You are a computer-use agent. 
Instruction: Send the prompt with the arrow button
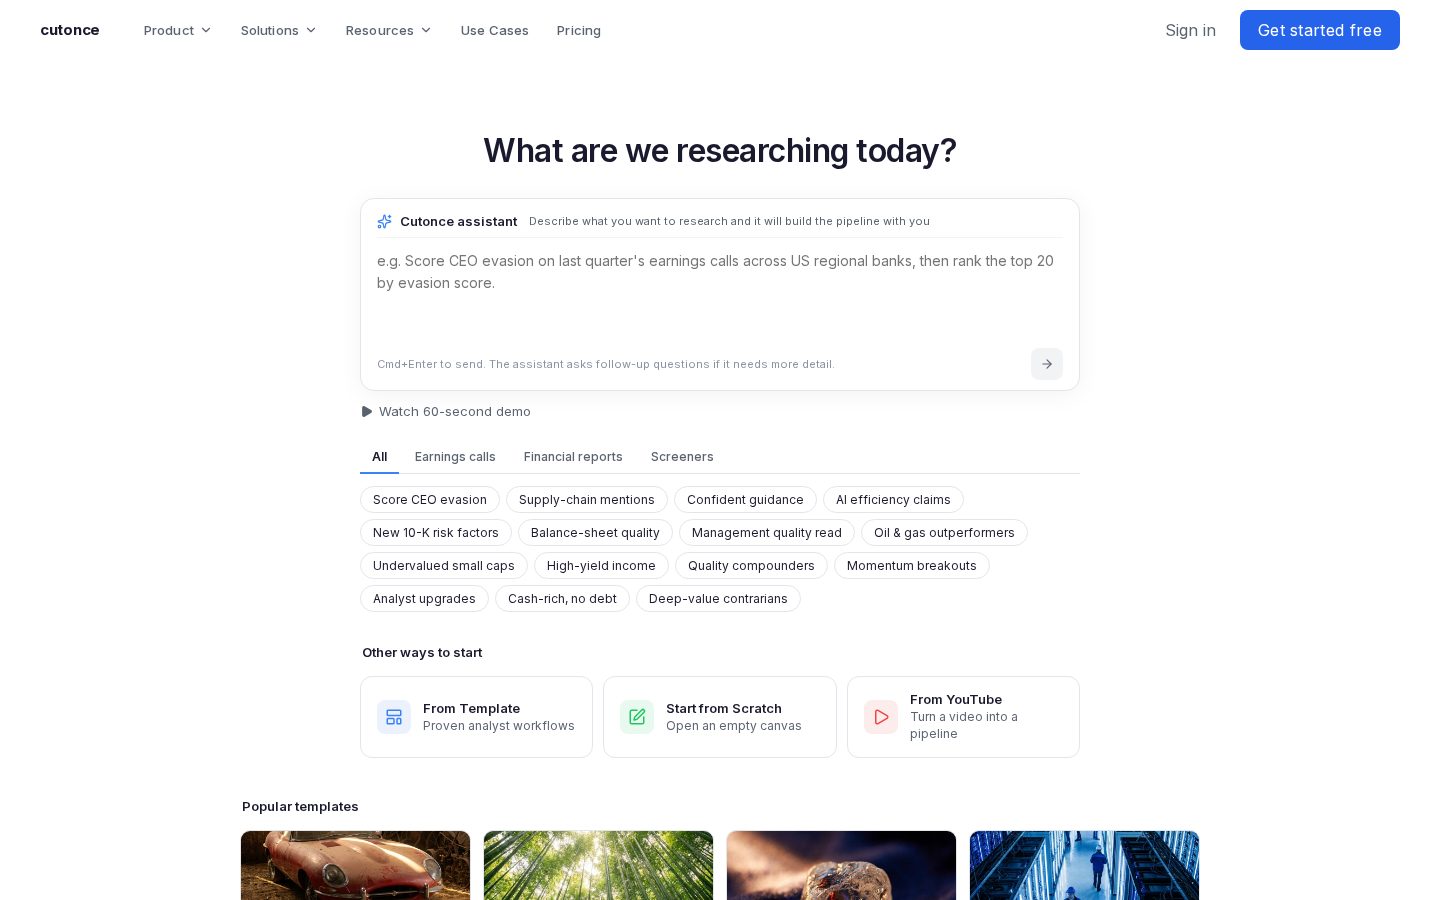pyautogui.click(x=1047, y=364)
